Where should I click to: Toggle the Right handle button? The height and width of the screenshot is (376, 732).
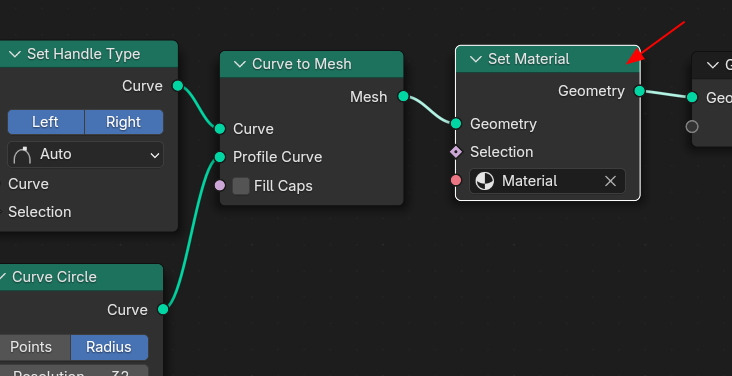click(124, 122)
